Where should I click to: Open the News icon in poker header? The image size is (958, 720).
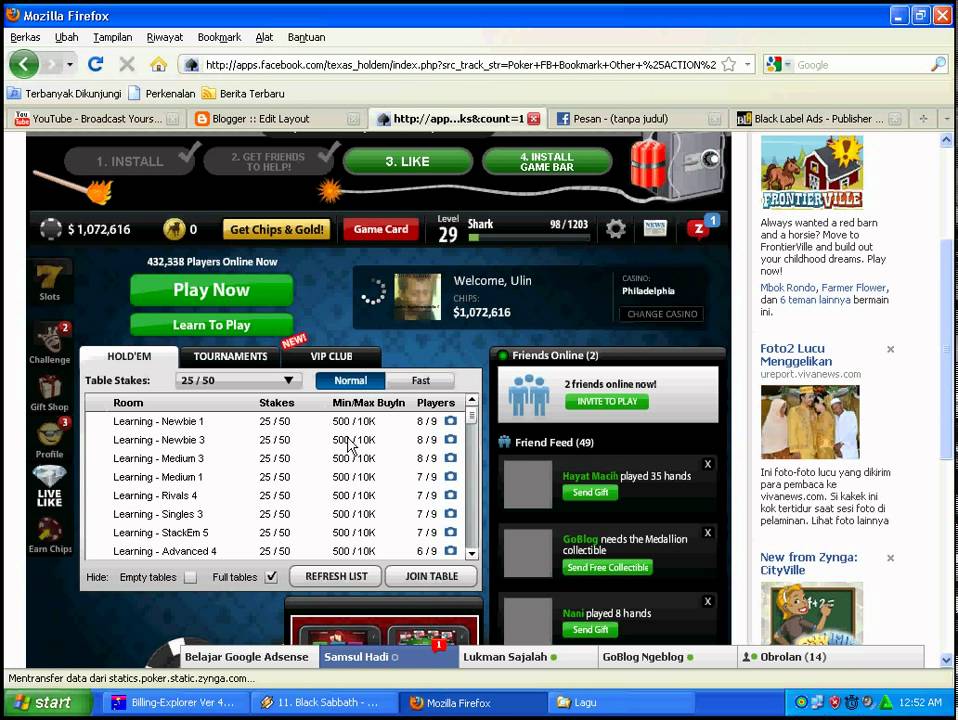655,229
